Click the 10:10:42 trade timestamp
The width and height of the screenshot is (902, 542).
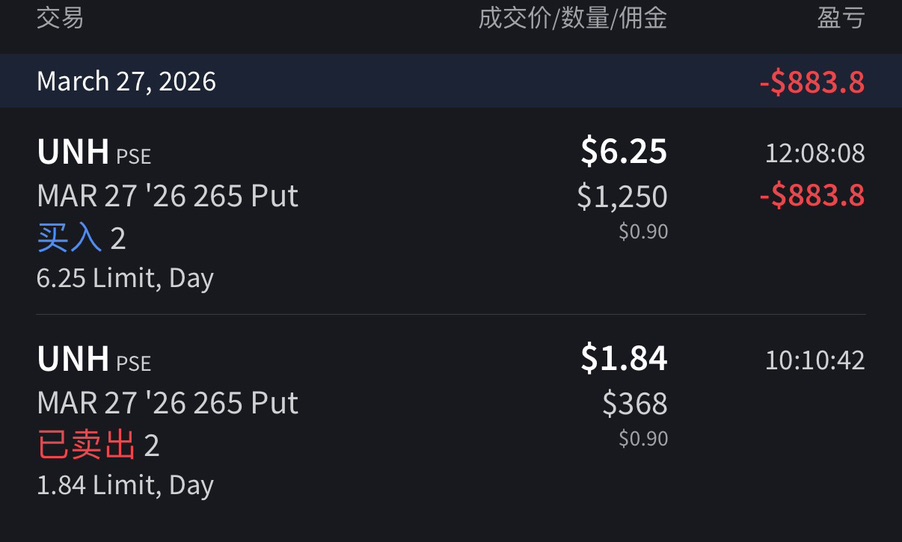pyautogui.click(x=815, y=360)
